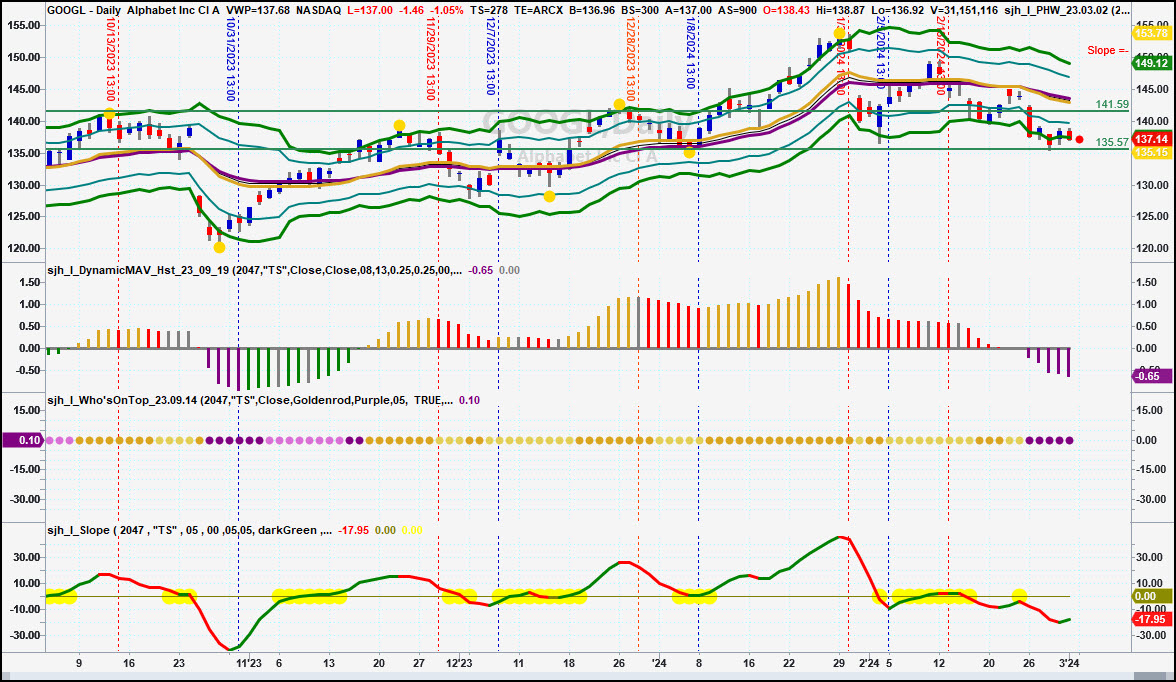Viewport: 1176px width, 682px height.
Task: Click the orange 12/28/2023 13:00 date marker label
Action: point(631,61)
